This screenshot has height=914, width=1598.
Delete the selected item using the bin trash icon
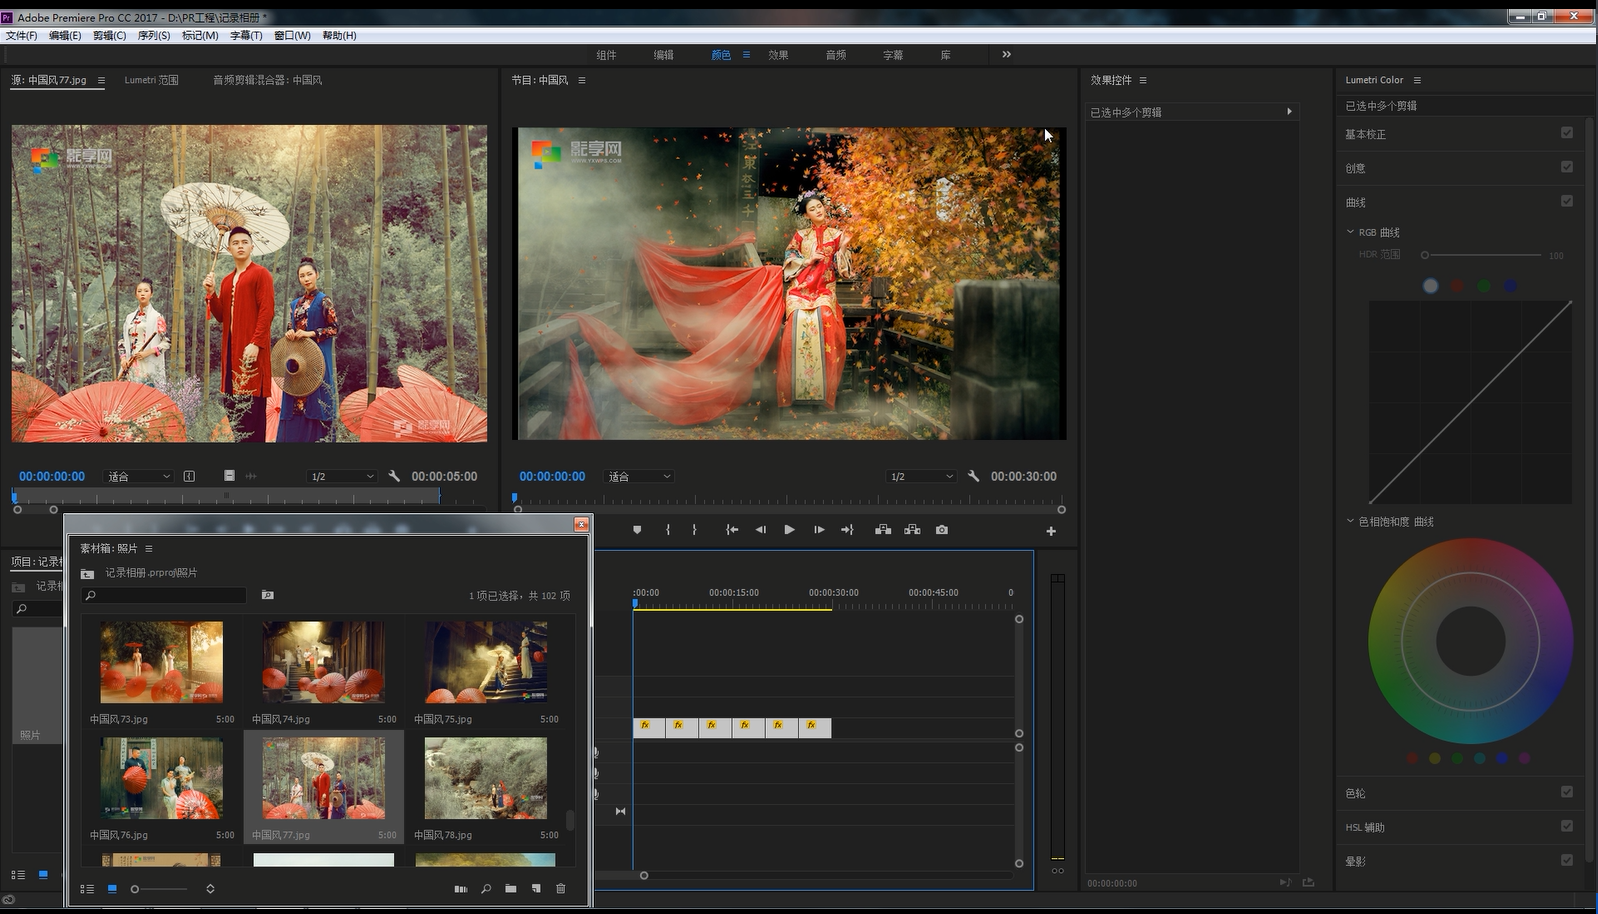pos(560,888)
